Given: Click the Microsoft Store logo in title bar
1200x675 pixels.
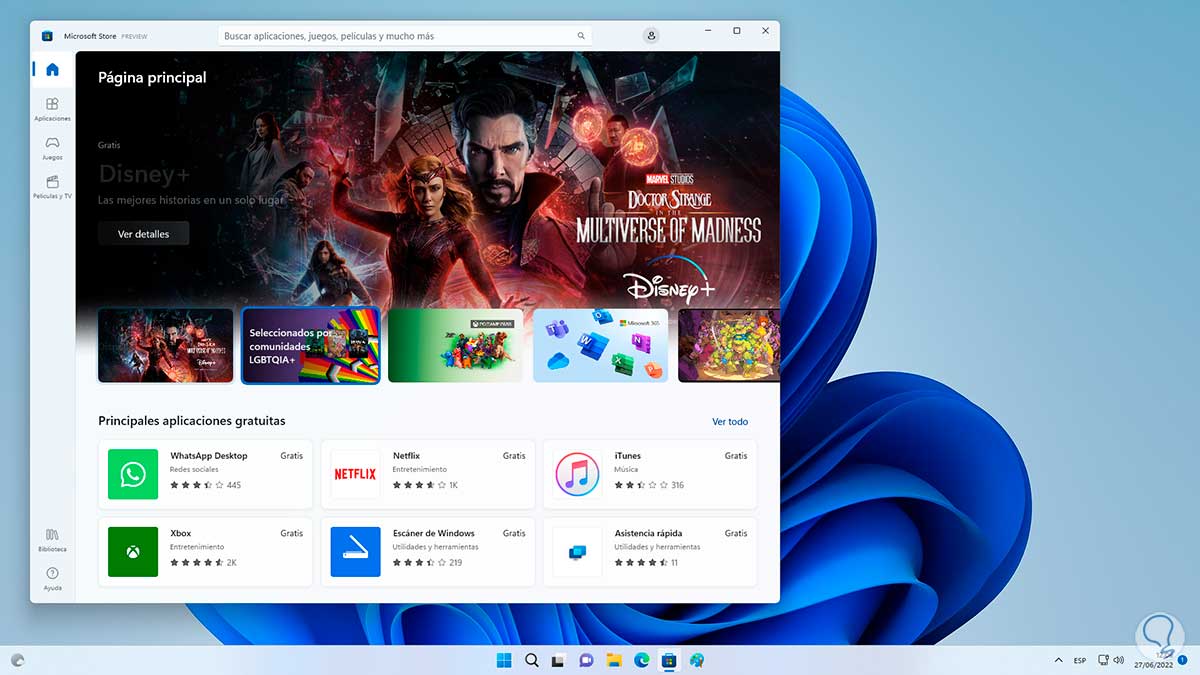Looking at the screenshot, I should [47, 36].
